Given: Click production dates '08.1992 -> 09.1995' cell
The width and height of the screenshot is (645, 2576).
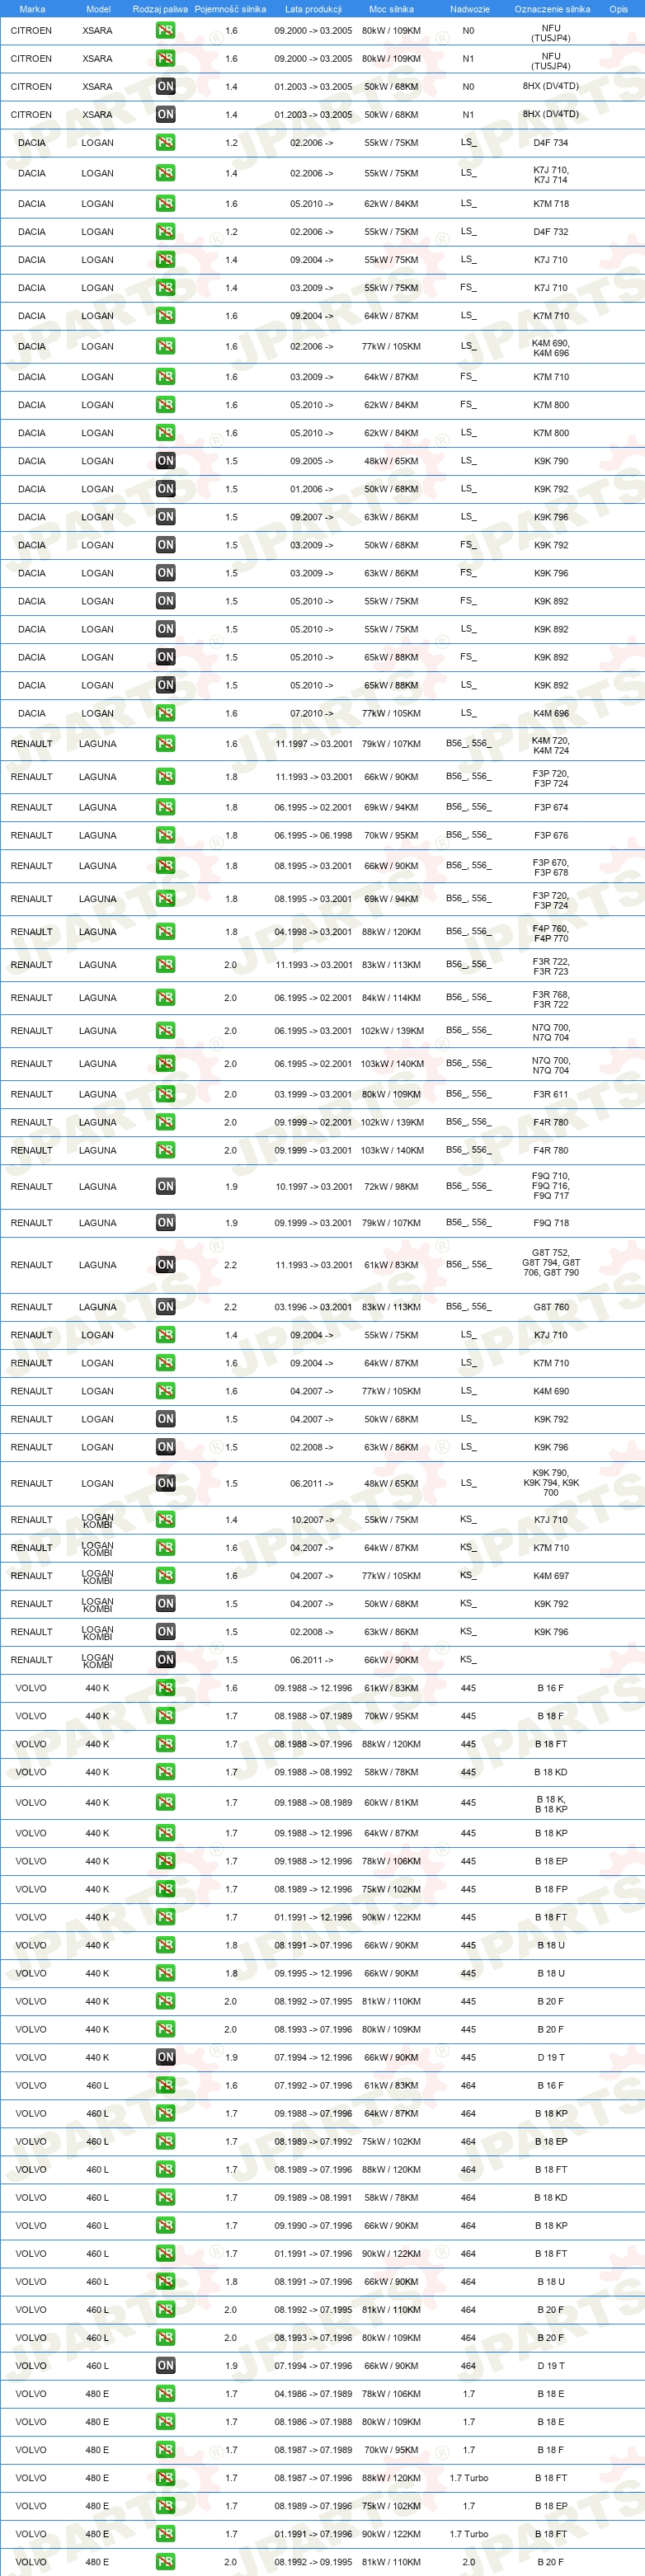Looking at the screenshot, I should pyautogui.click(x=313, y=2562).
